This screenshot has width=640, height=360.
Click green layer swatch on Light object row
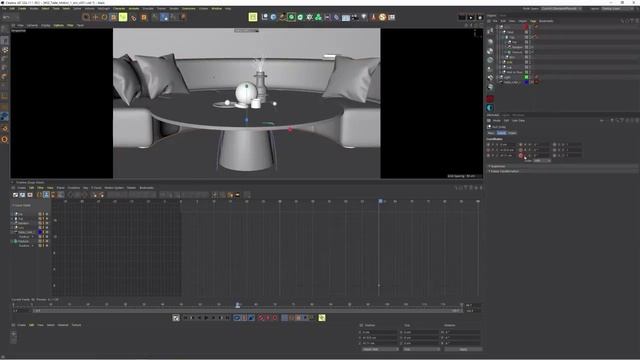(x=526, y=77)
